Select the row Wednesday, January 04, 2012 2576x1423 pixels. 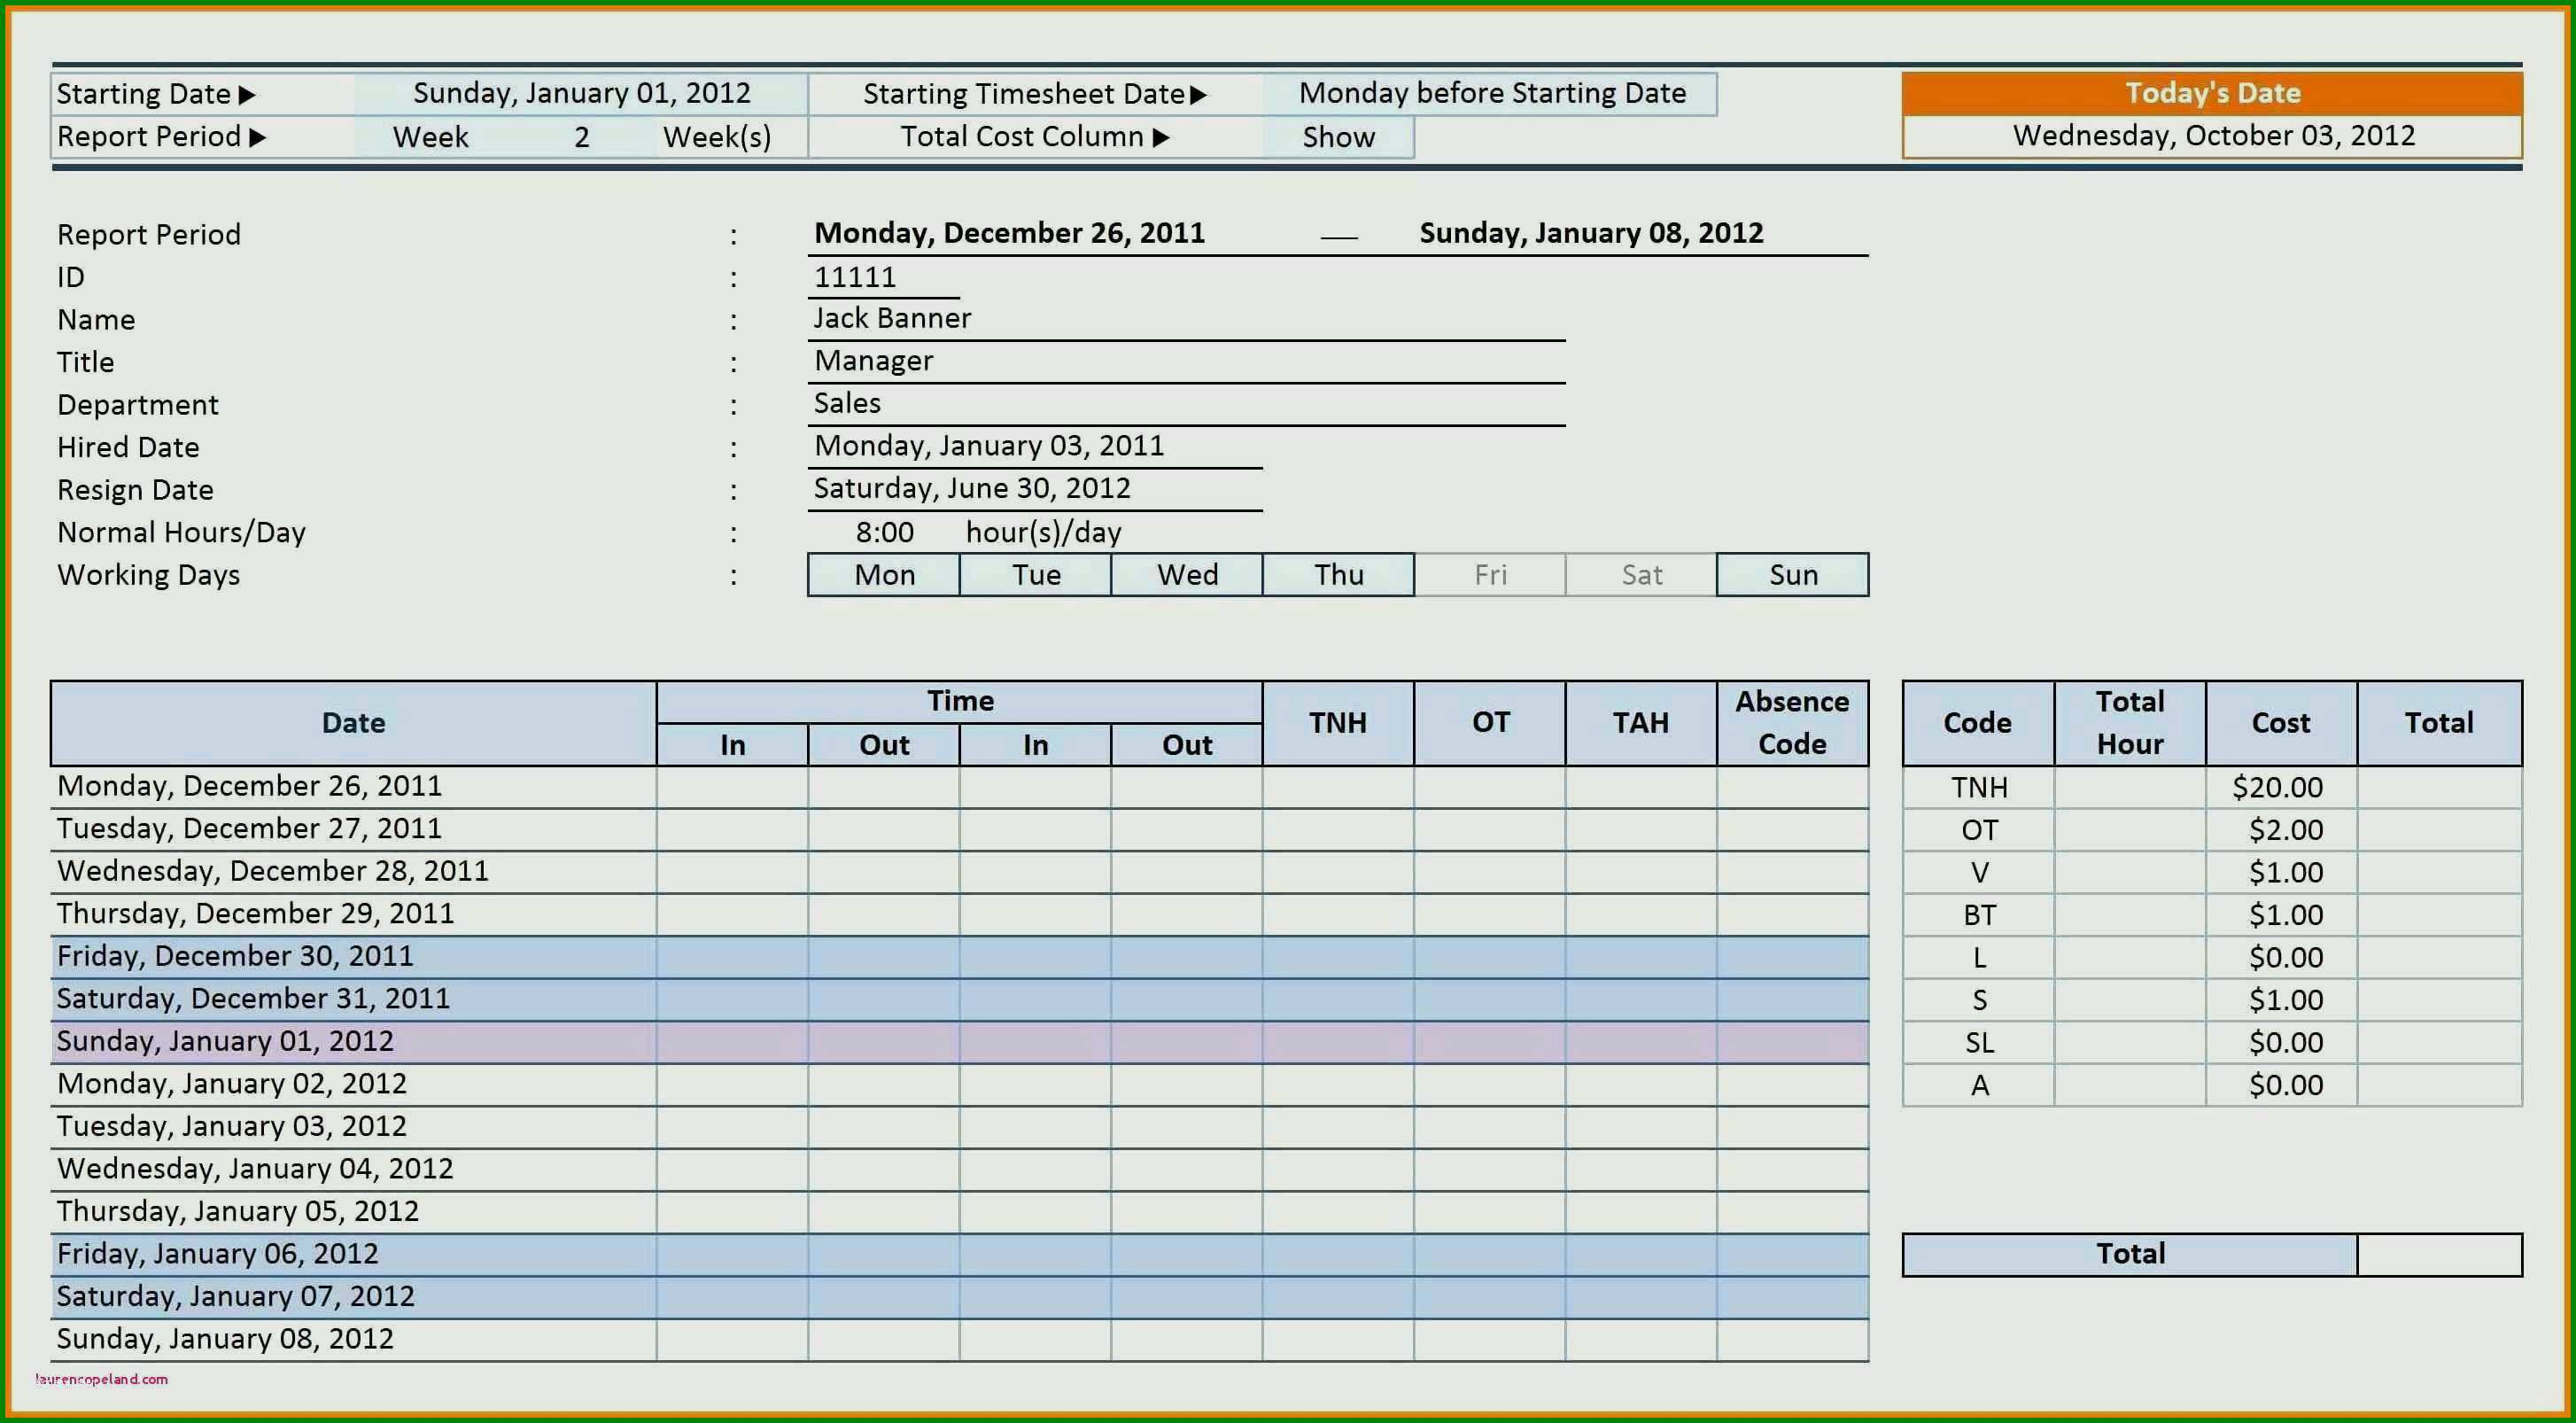point(960,1169)
